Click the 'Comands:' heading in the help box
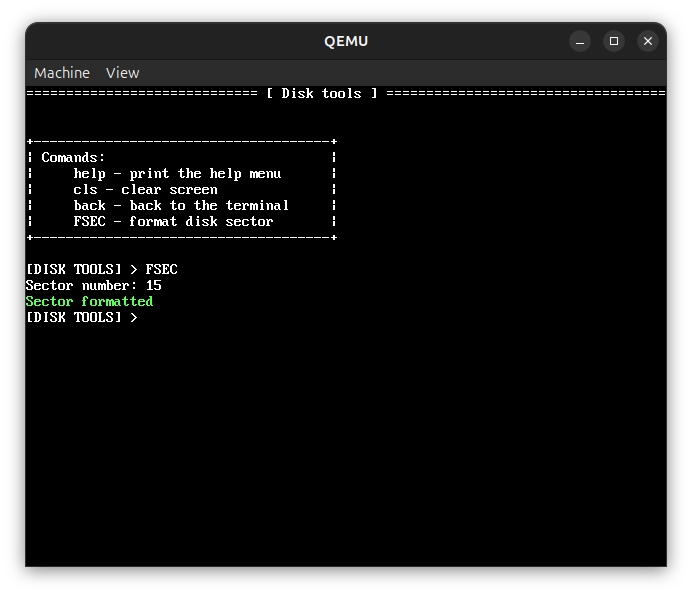The height and width of the screenshot is (595, 692). coord(73,158)
